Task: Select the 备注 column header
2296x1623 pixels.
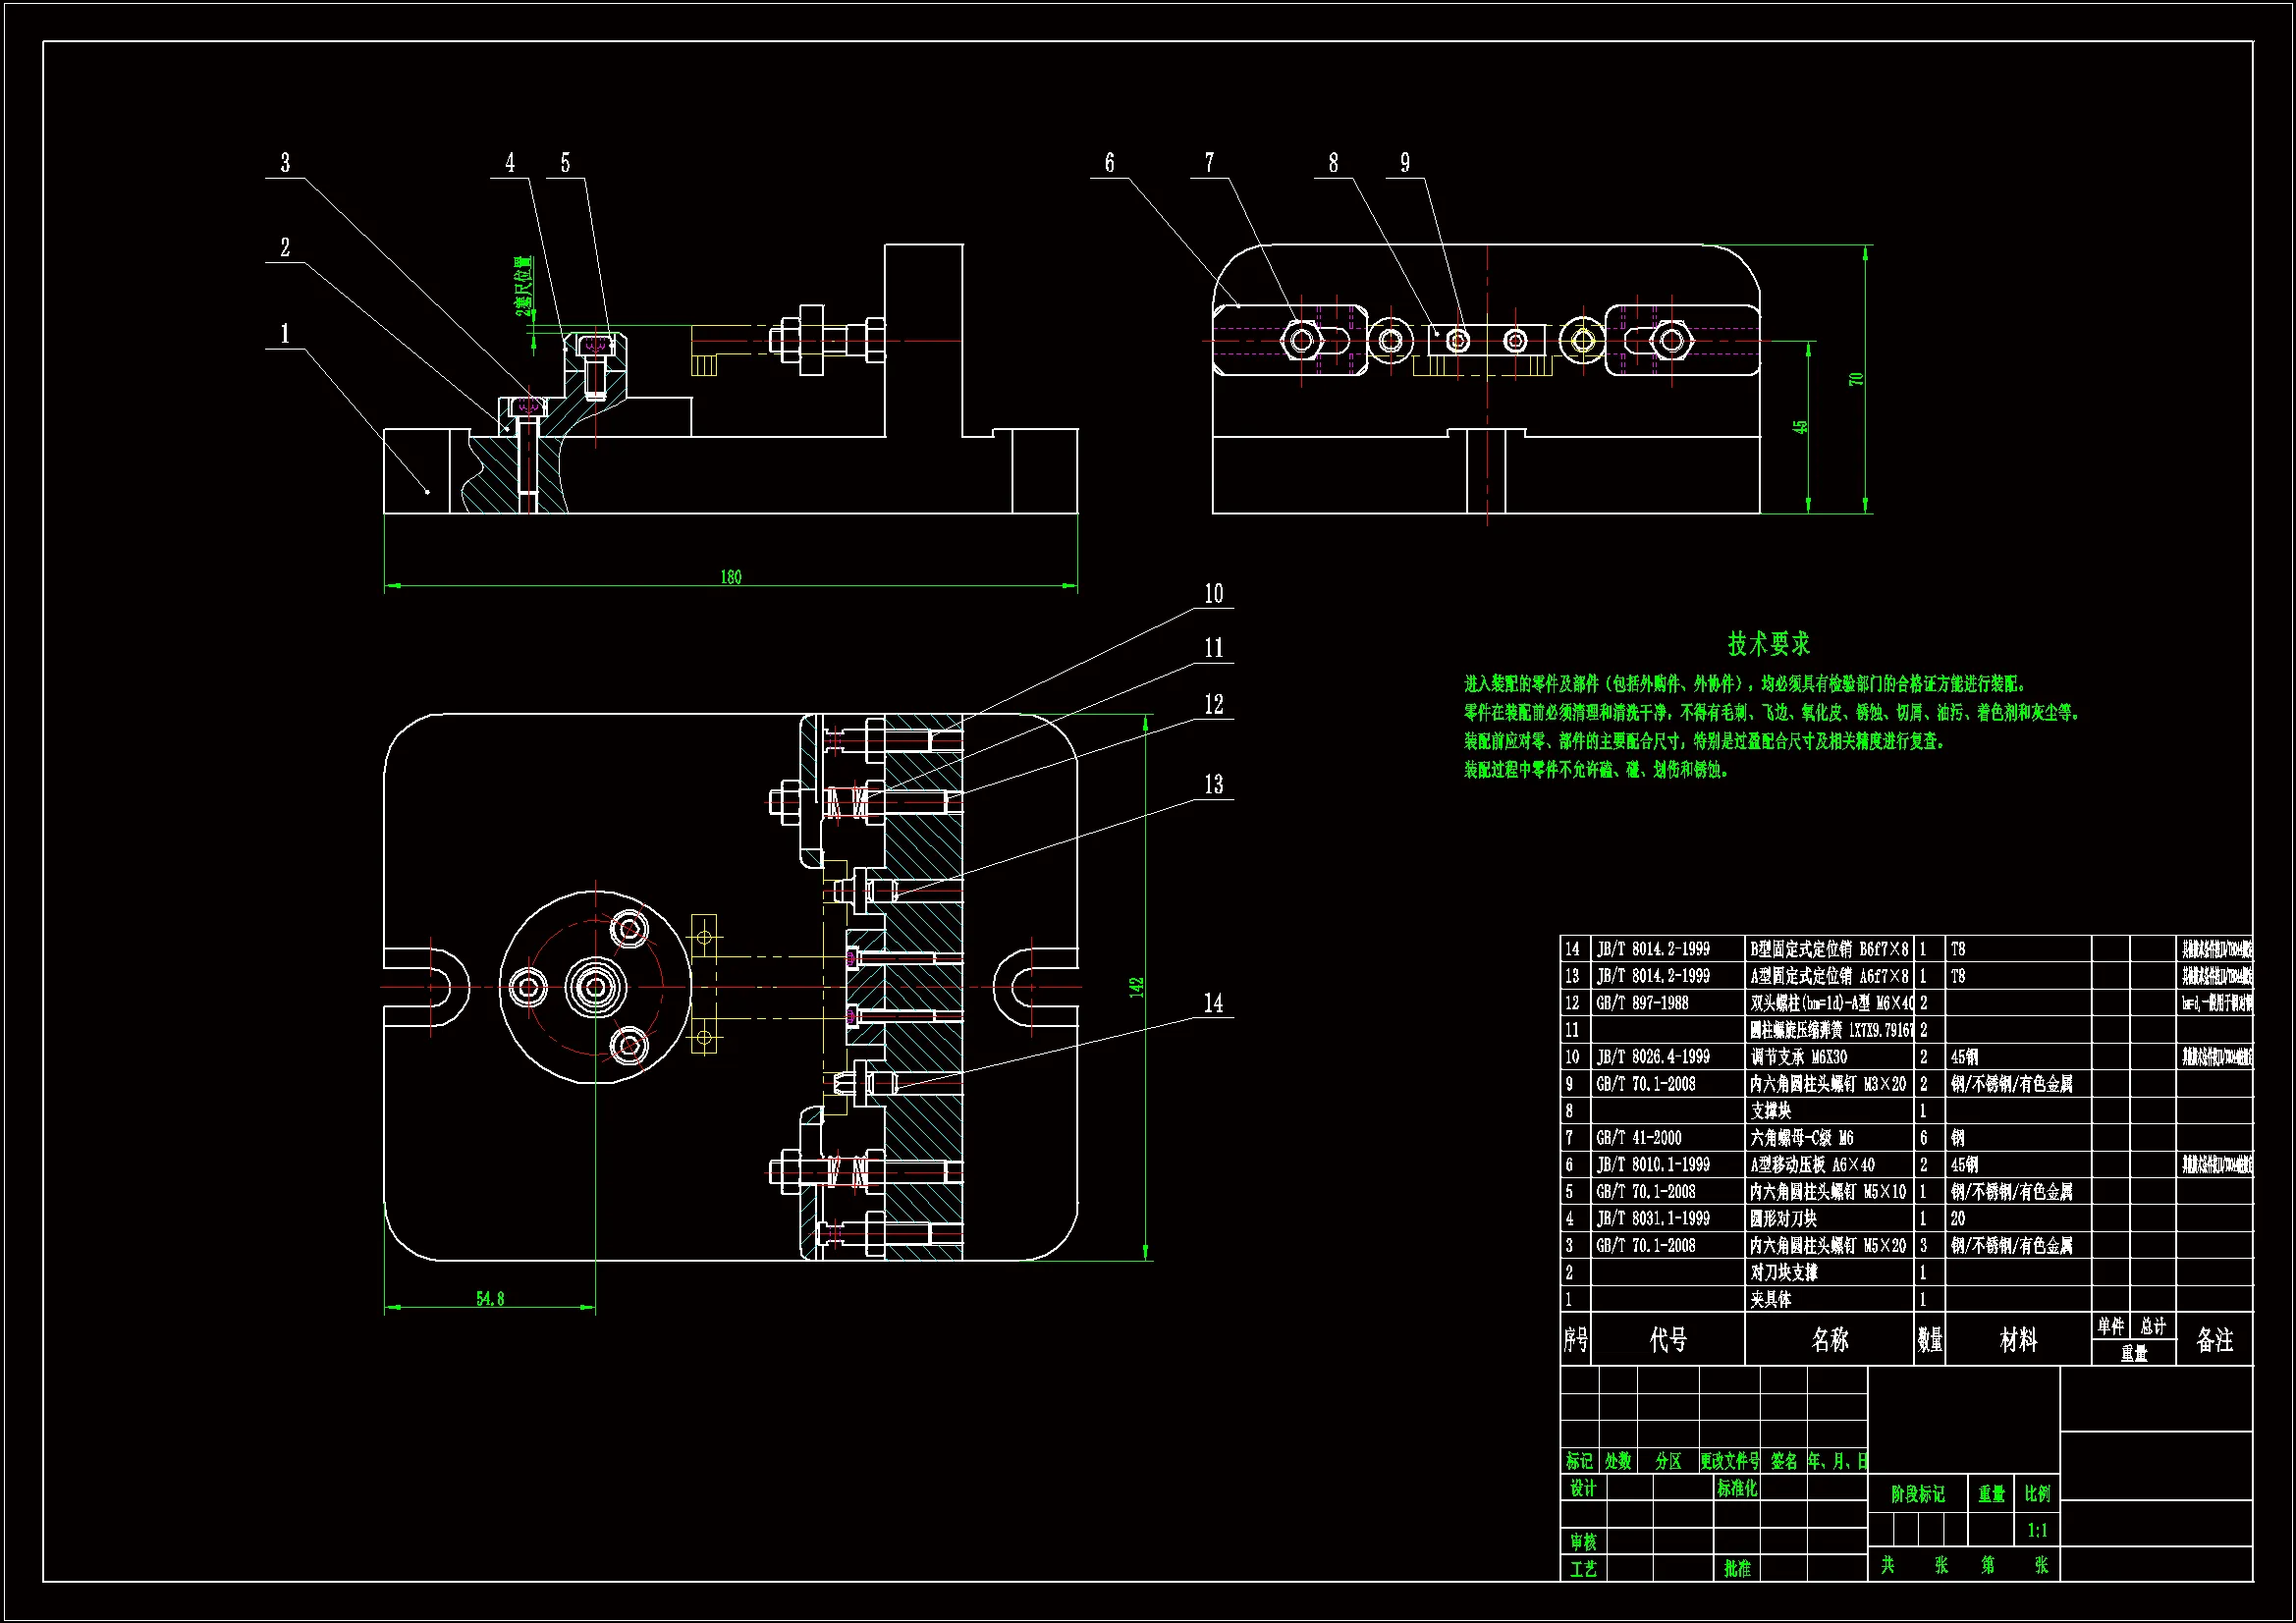Action: [x=2214, y=1339]
